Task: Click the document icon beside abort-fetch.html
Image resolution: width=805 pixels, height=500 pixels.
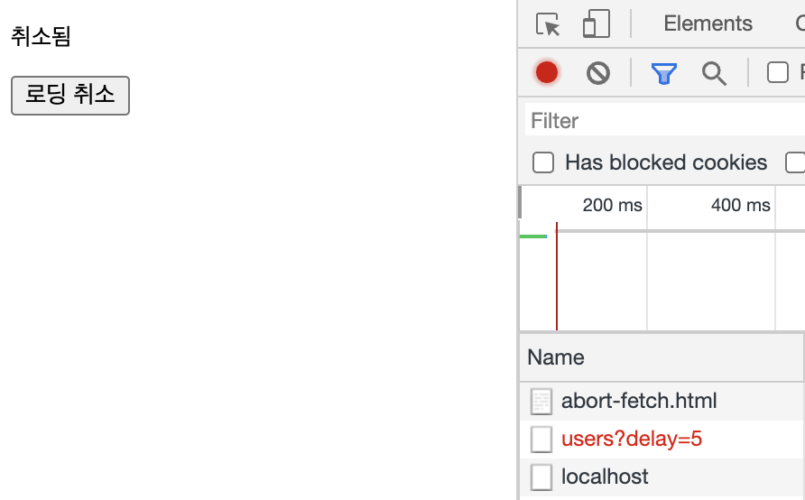Action: tap(541, 402)
